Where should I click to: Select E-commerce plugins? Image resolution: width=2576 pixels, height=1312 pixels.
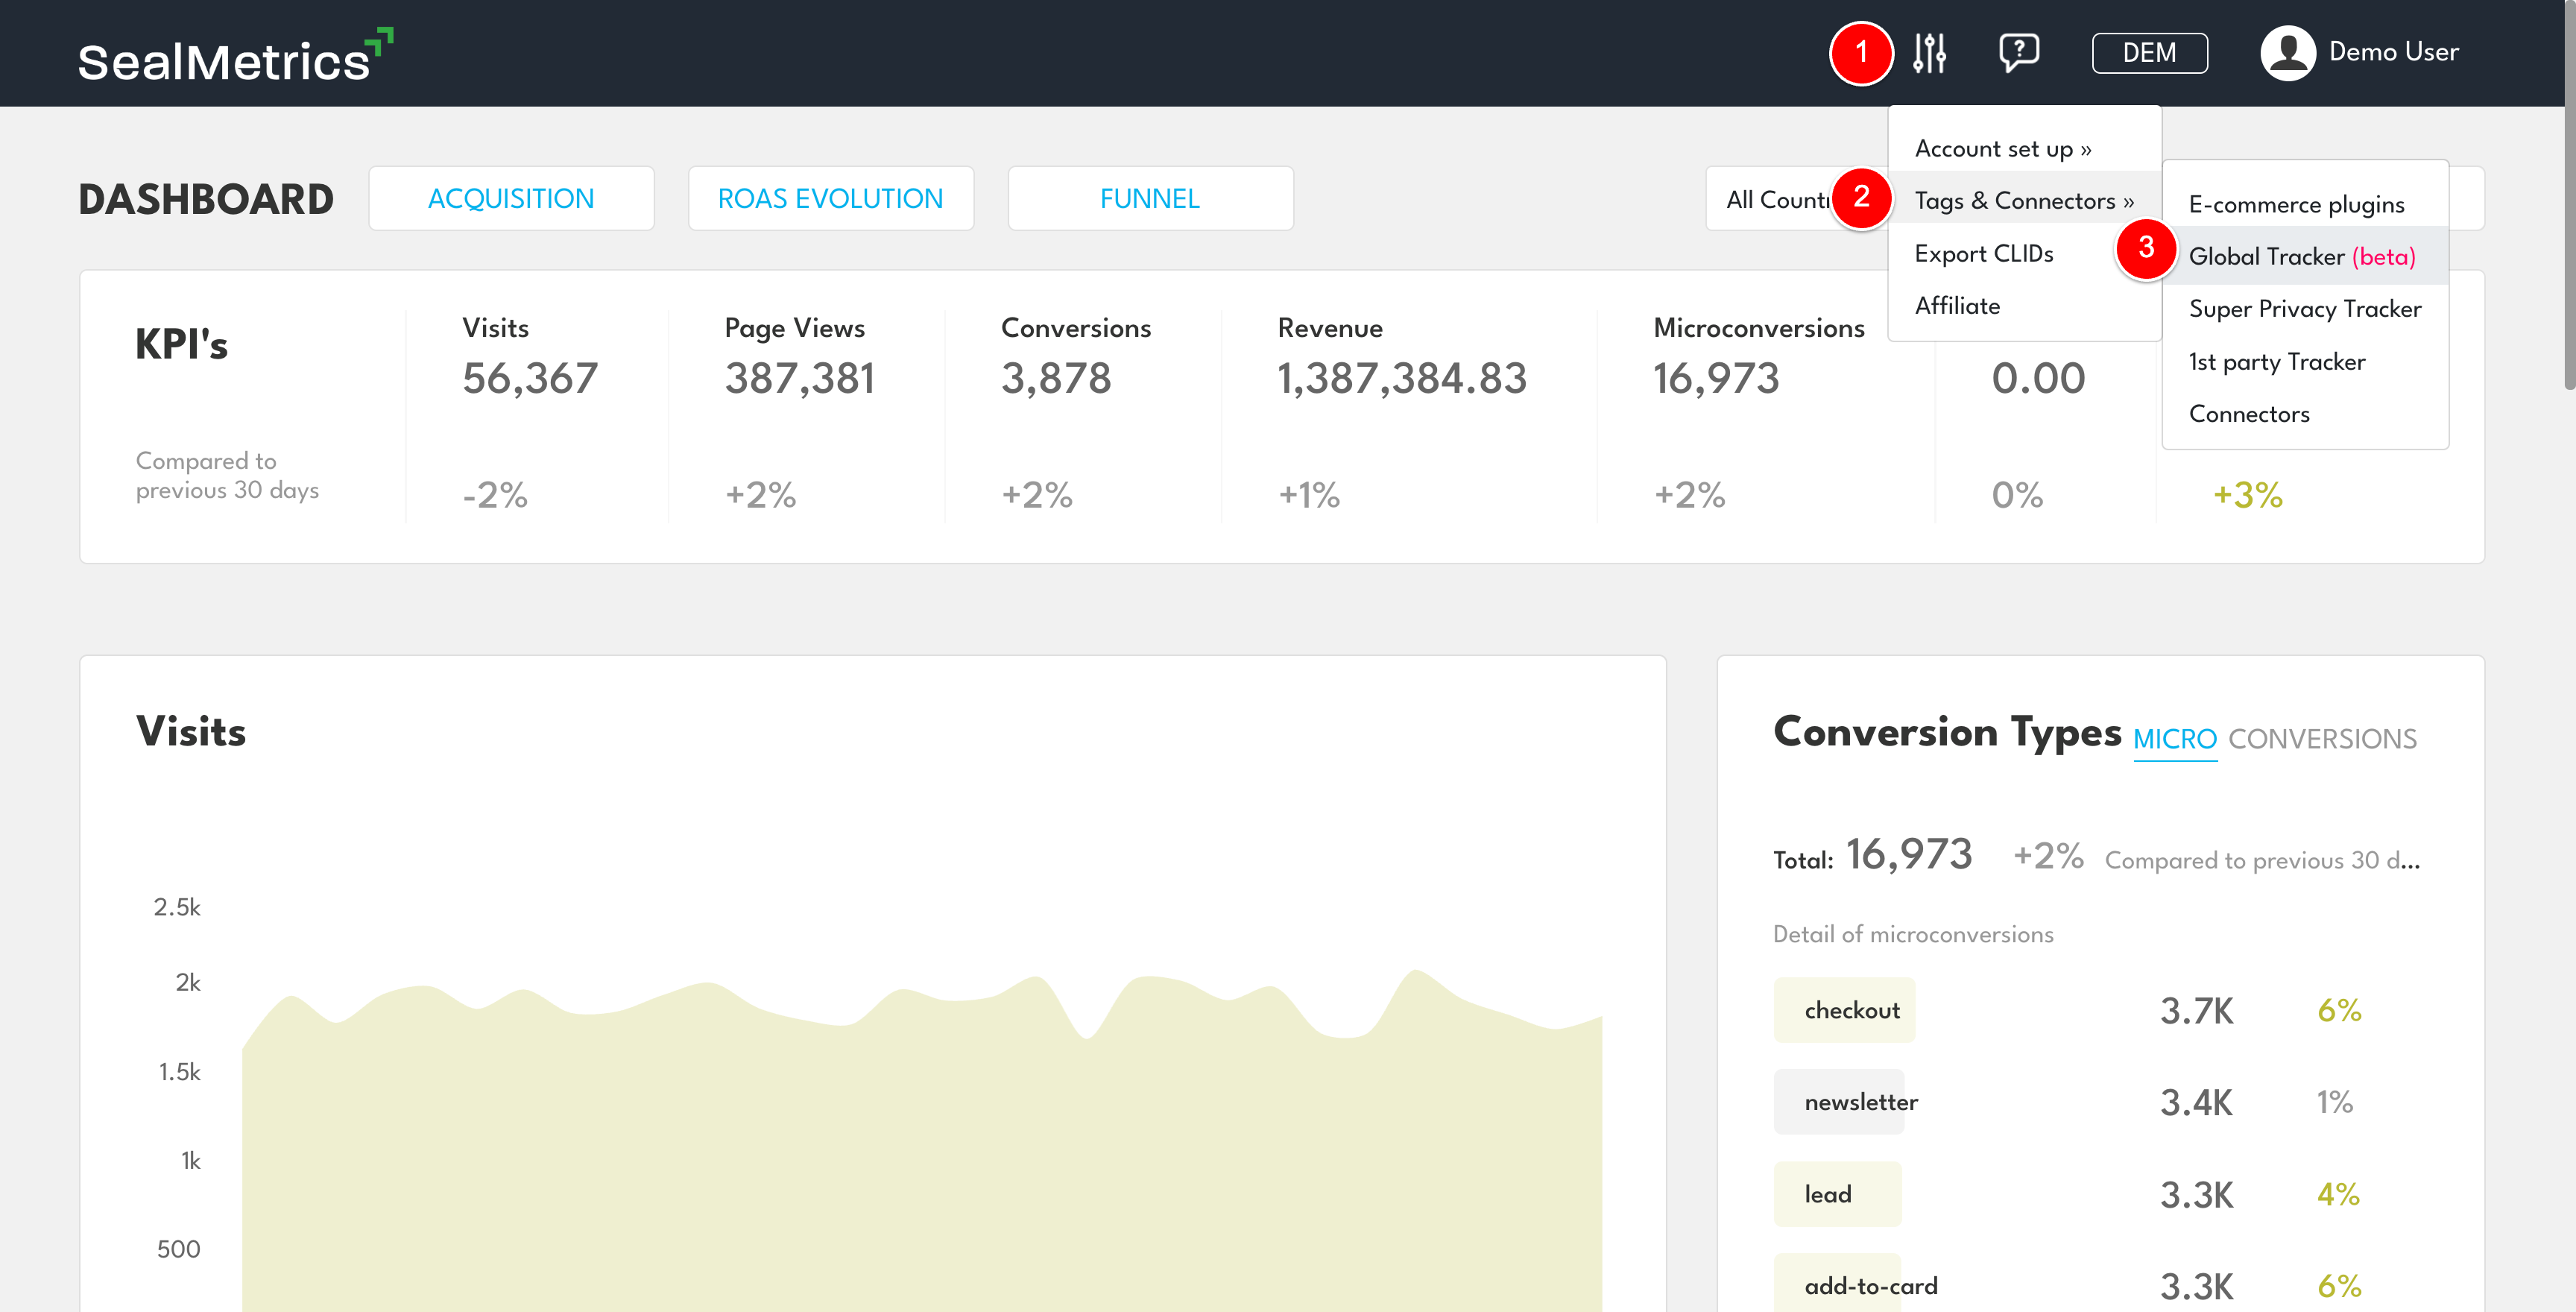click(x=2296, y=204)
